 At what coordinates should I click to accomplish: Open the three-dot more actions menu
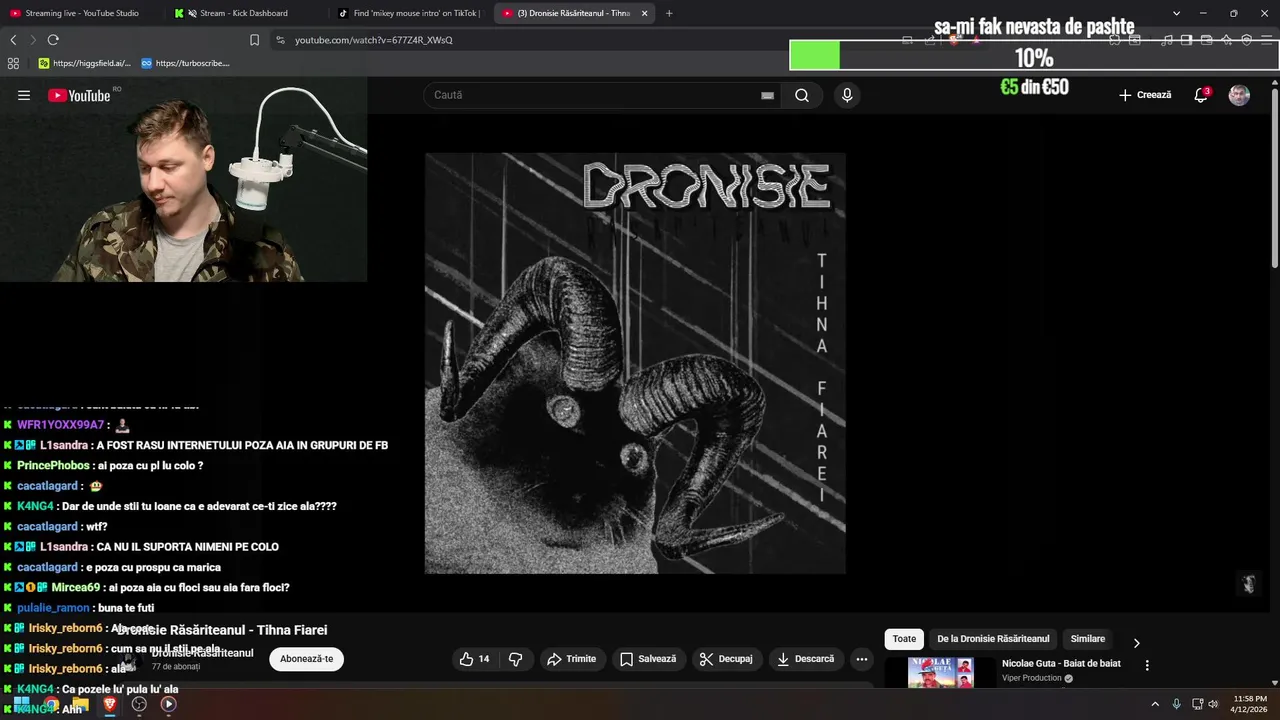click(x=861, y=659)
